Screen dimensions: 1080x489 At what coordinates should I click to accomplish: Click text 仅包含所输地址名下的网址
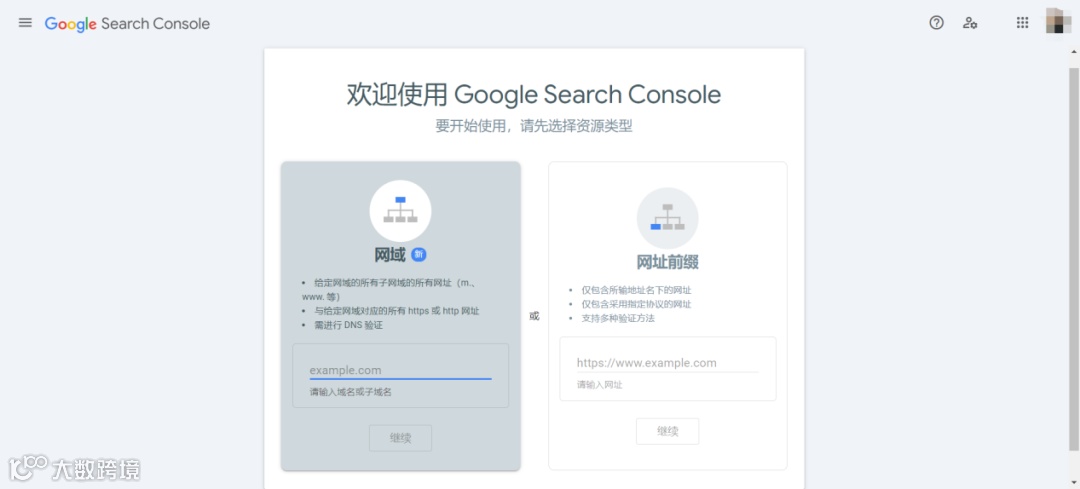(636, 290)
